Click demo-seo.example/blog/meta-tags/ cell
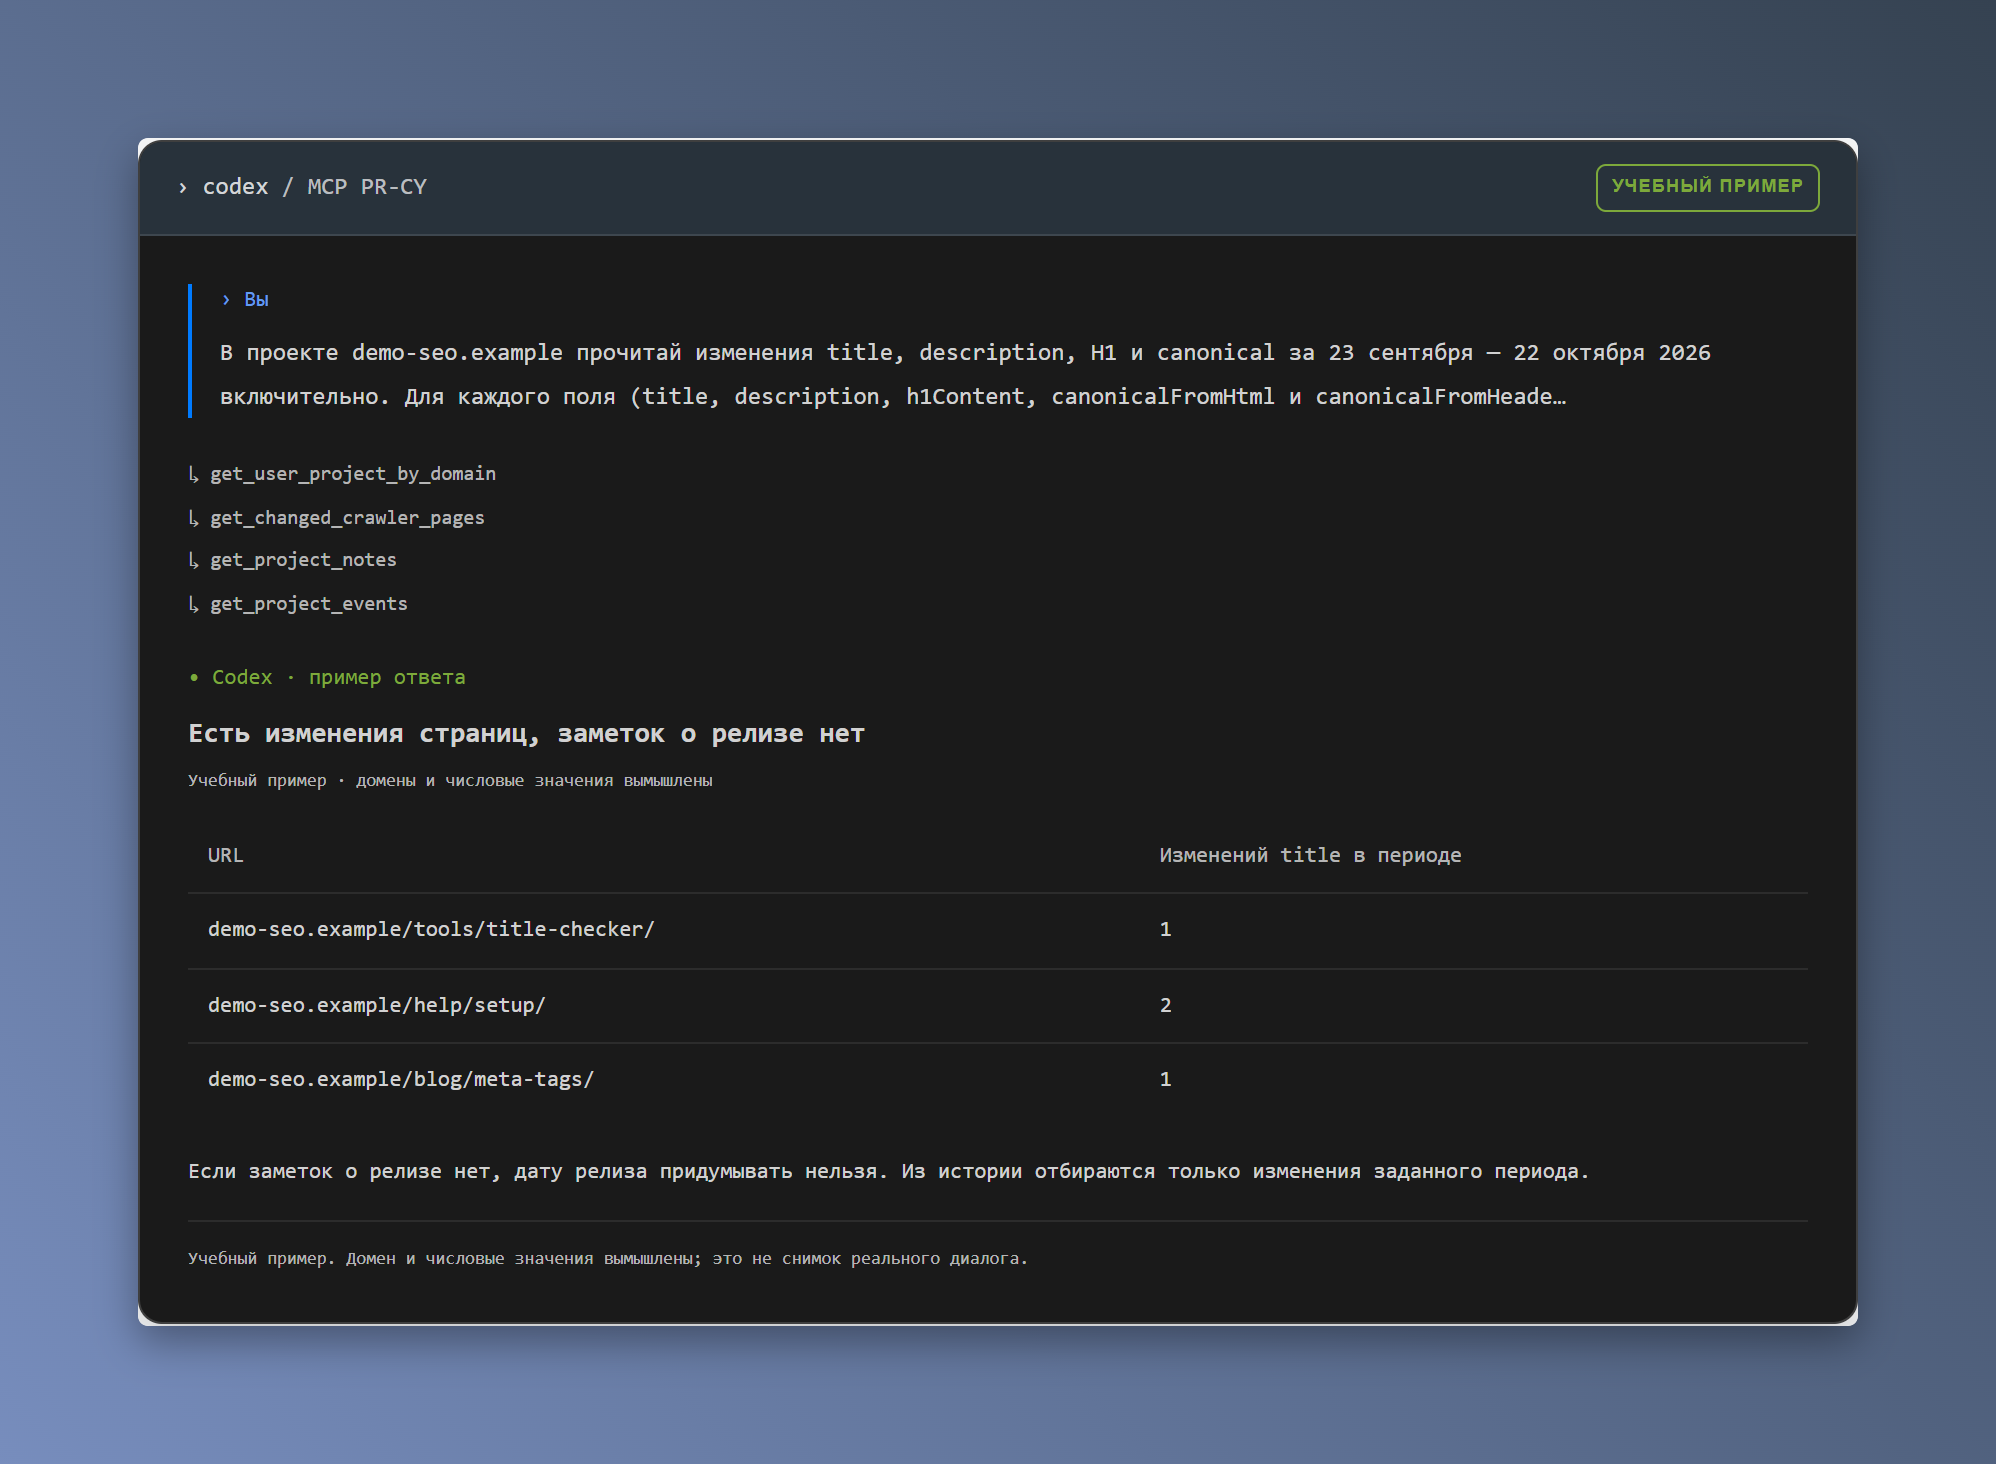The image size is (1996, 1464). [401, 1079]
